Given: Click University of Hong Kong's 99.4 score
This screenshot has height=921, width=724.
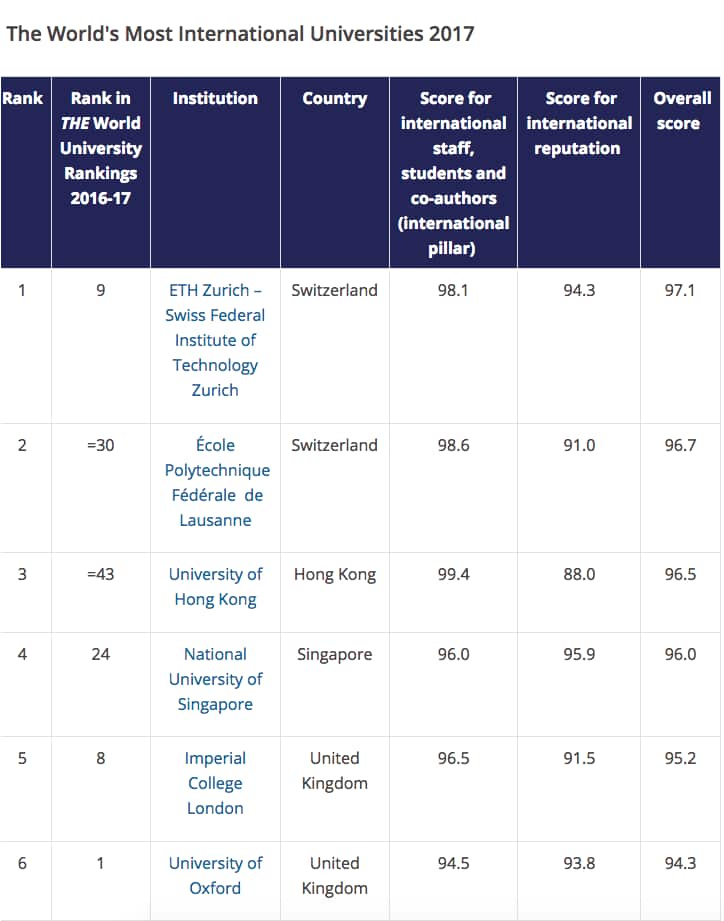Looking at the screenshot, I should (453, 574).
